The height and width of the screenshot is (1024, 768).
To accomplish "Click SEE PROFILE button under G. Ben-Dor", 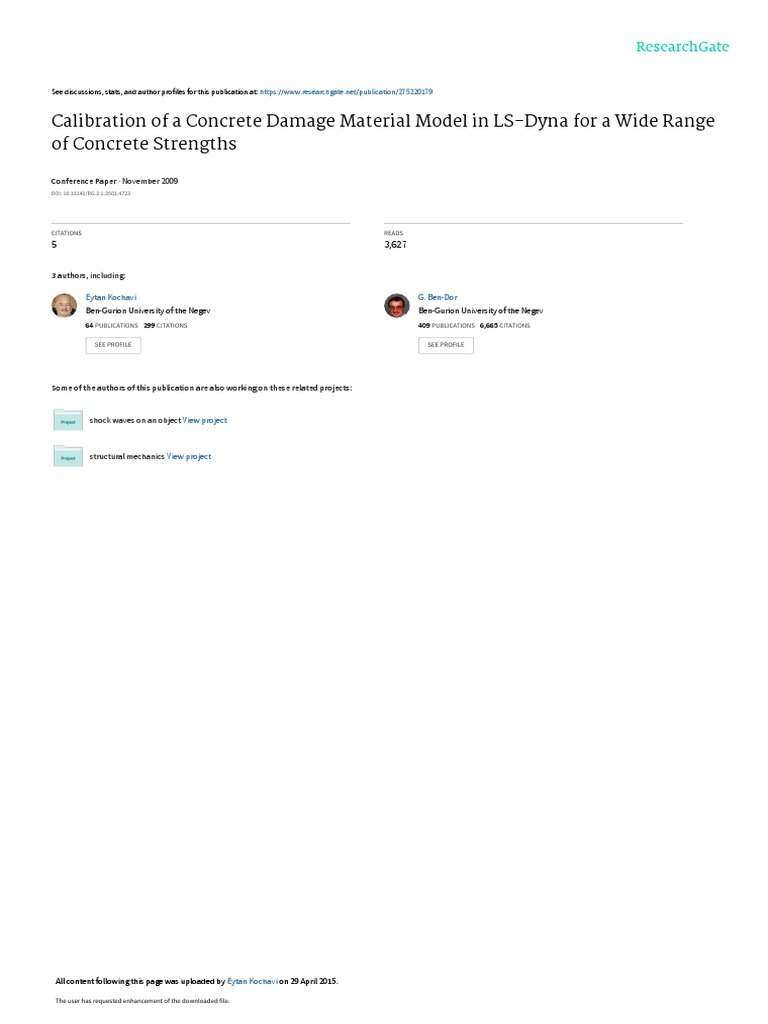I will [445, 345].
